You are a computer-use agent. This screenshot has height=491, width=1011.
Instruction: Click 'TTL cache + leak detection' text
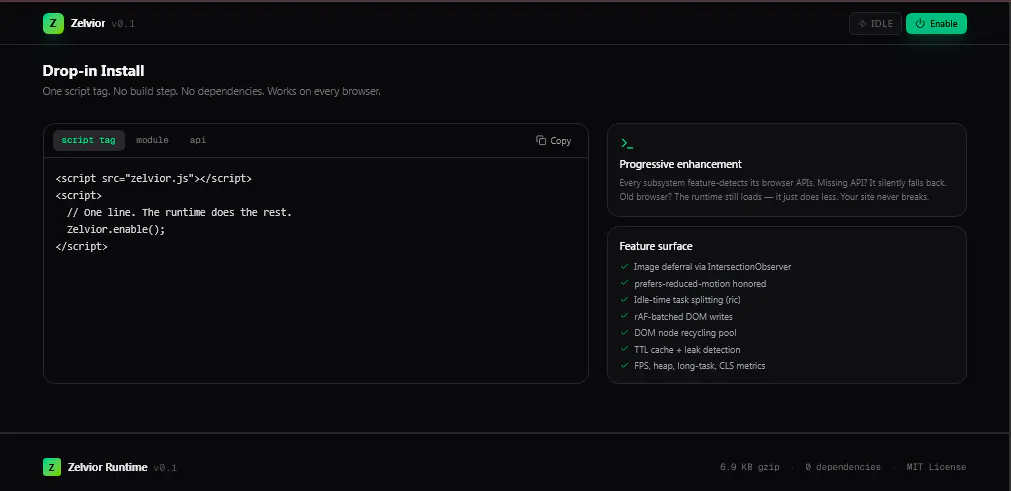(x=687, y=350)
